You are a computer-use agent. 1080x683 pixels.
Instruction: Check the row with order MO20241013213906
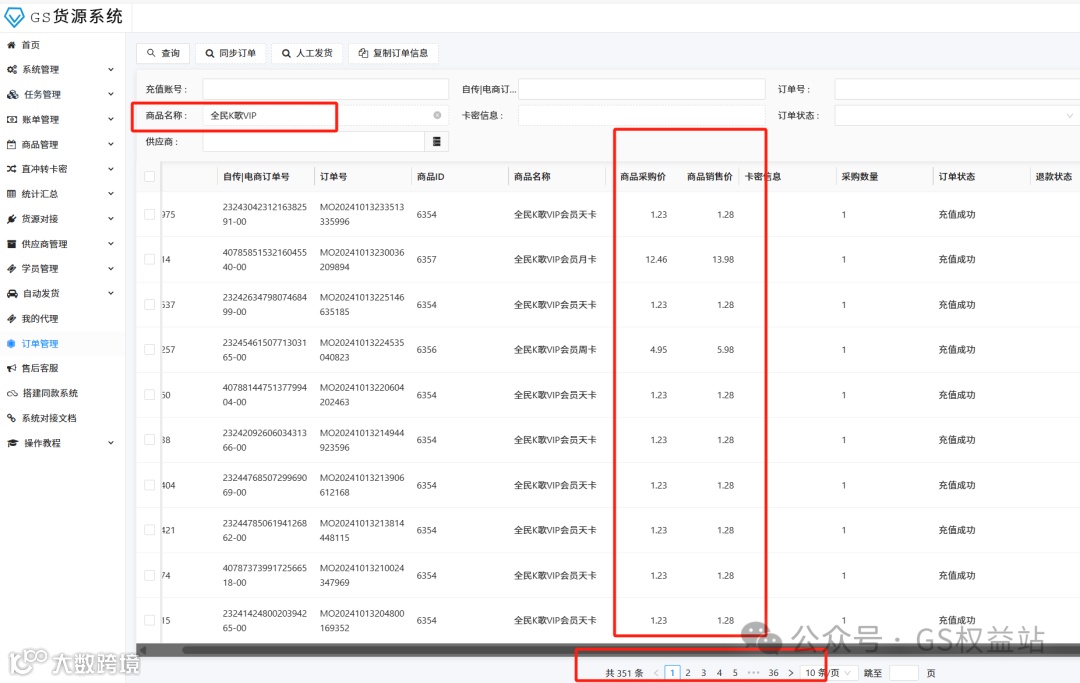pos(149,485)
